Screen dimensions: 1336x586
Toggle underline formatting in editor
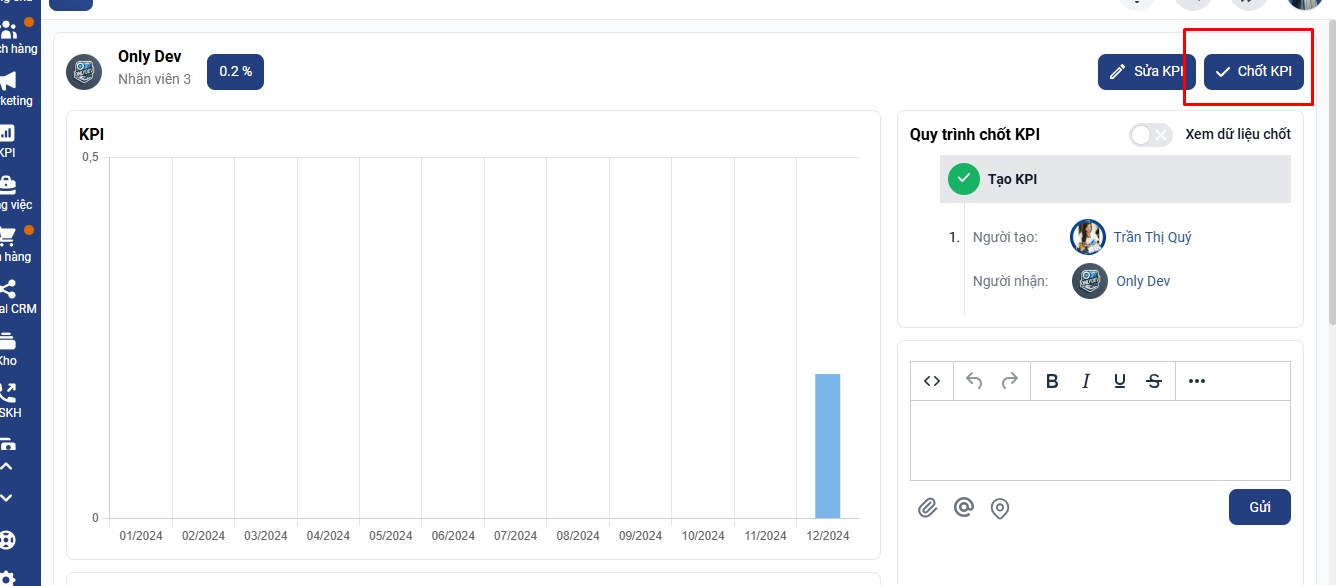click(x=1120, y=381)
